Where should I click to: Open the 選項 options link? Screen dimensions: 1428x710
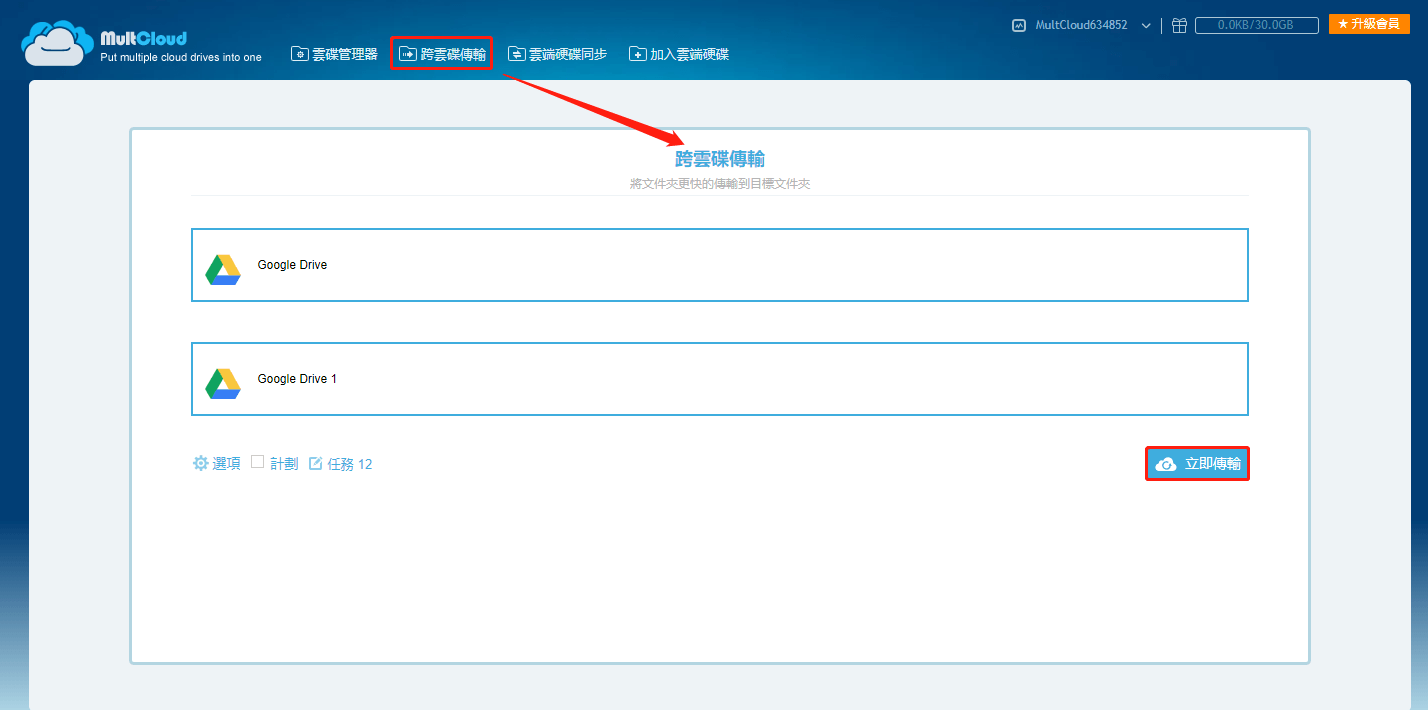226,464
